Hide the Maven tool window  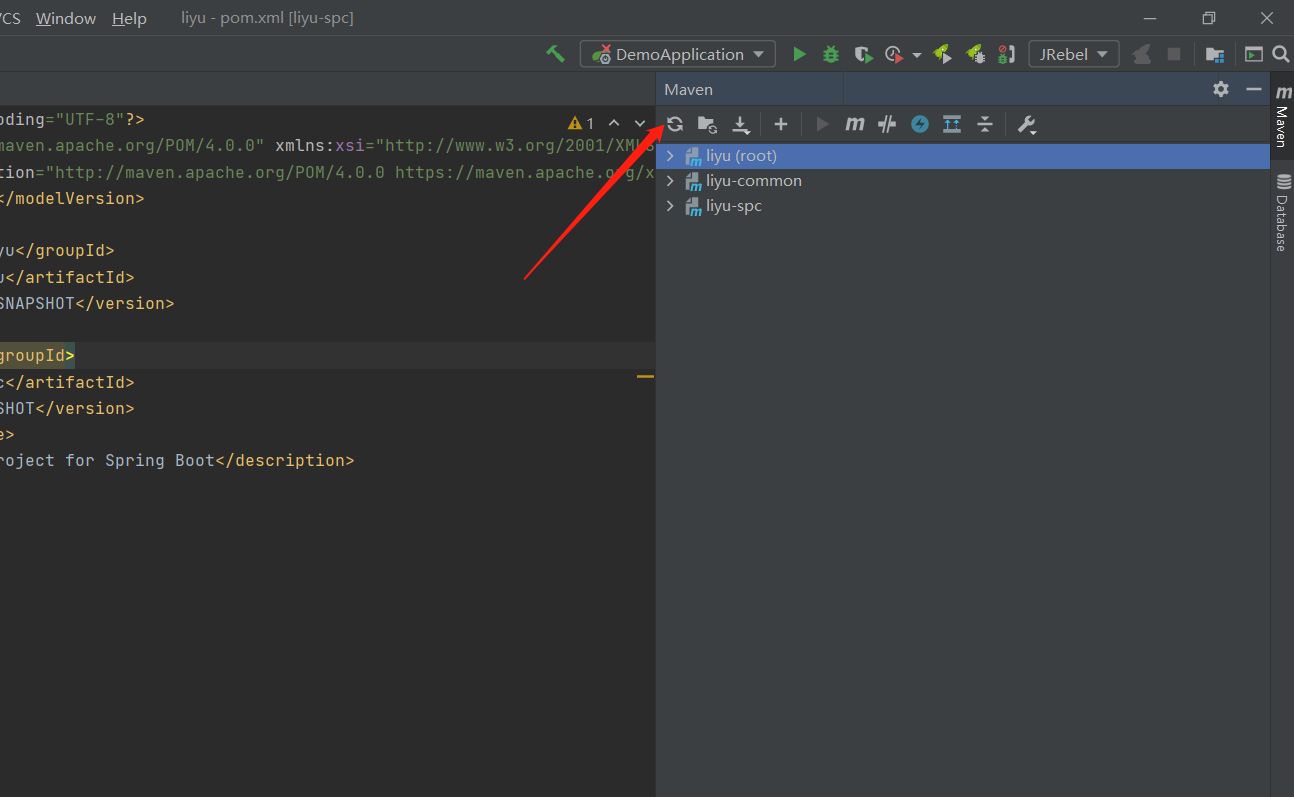click(x=1254, y=89)
